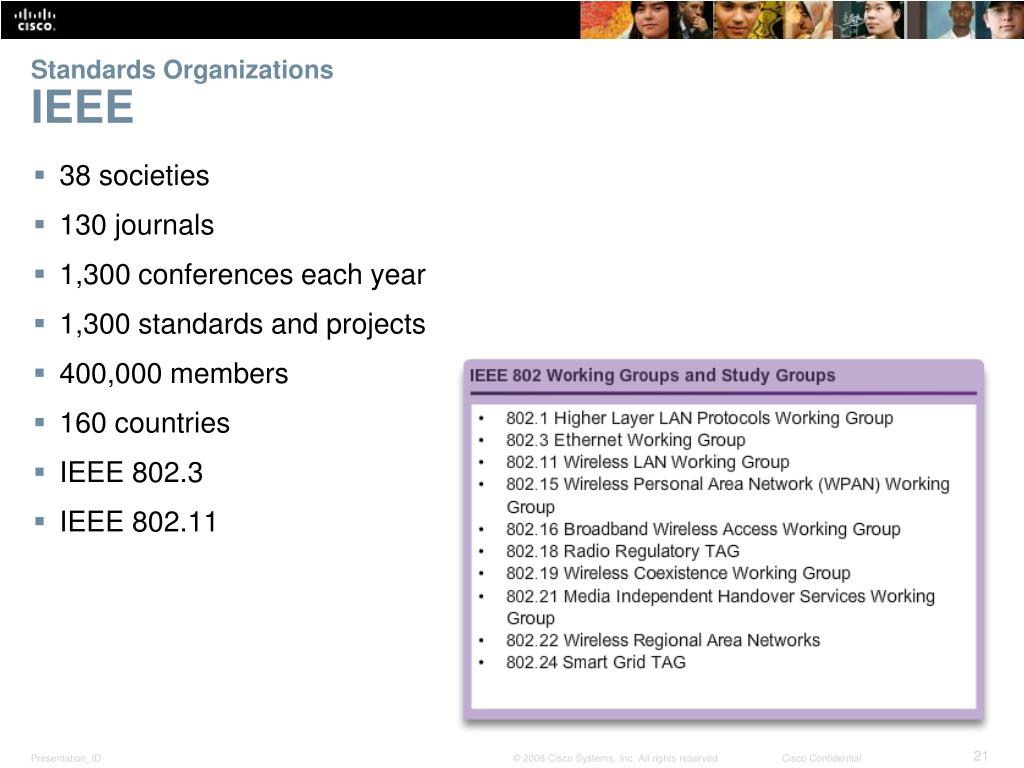Select '802.19 Wireless Coexistence Working Group'

coord(678,573)
